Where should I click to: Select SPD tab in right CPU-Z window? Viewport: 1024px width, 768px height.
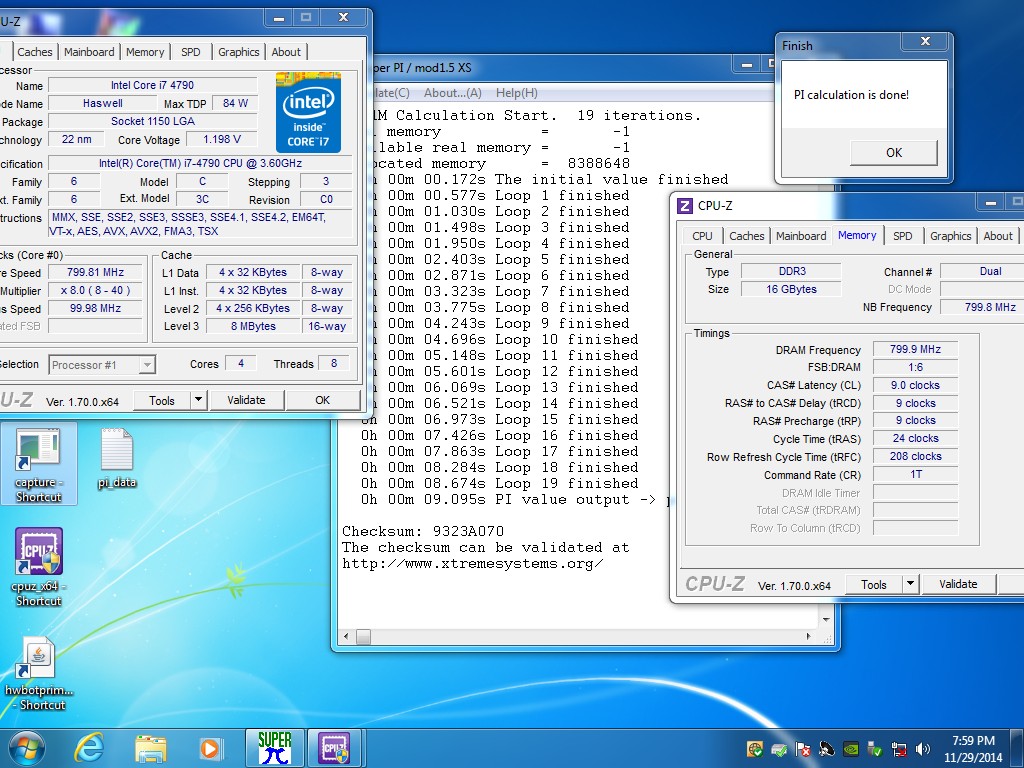click(x=903, y=236)
